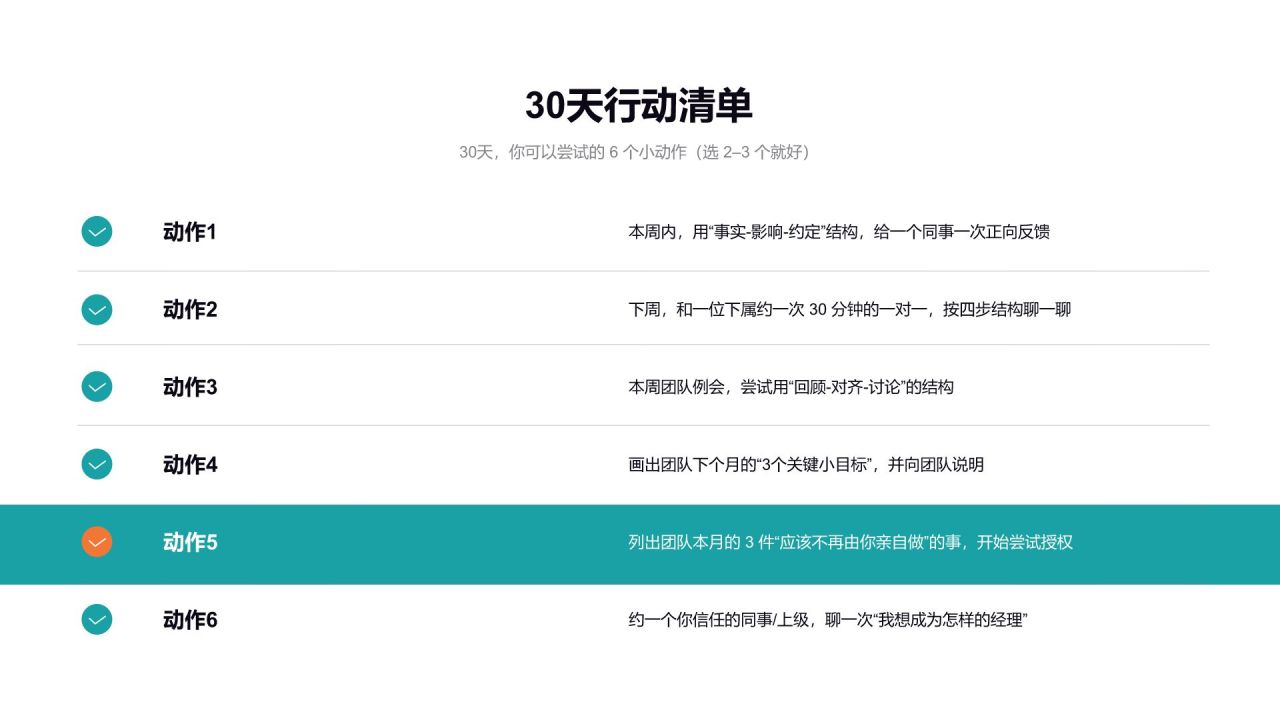This screenshot has width=1280, height=720.
Task: Select the 动作3 label
Action: (190, 387)
